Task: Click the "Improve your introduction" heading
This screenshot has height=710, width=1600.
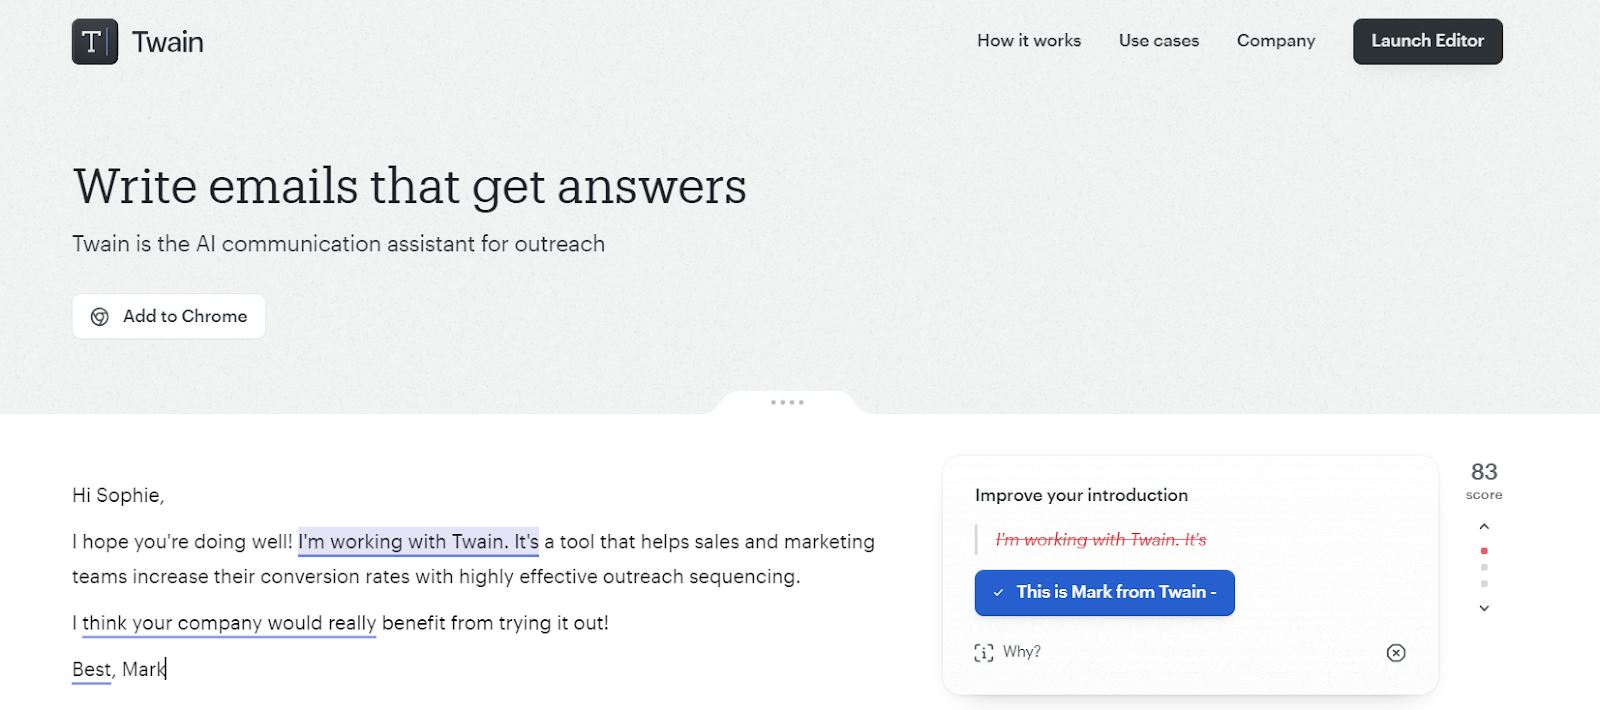Action: coord(1081,495)
